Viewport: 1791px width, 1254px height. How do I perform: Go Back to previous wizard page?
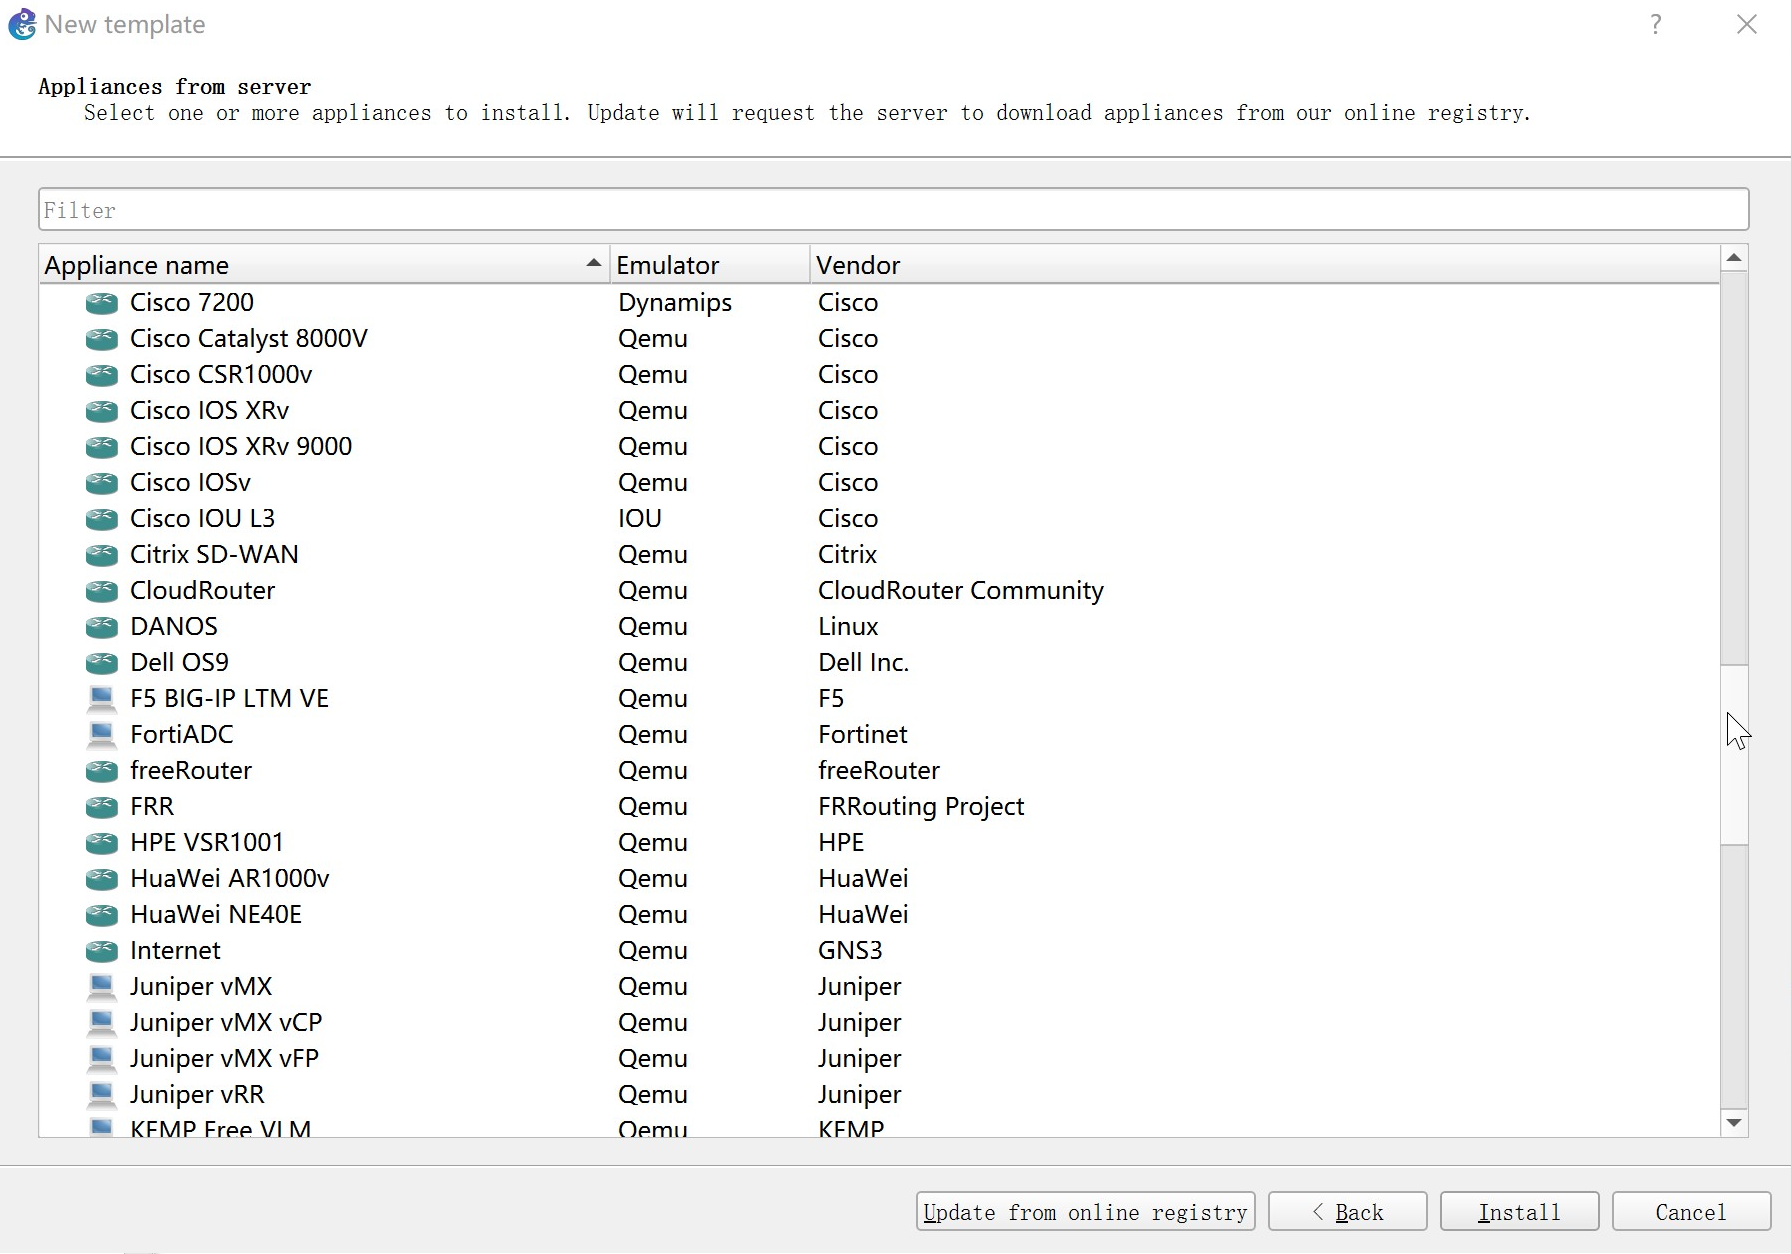click(1347, 1212)
